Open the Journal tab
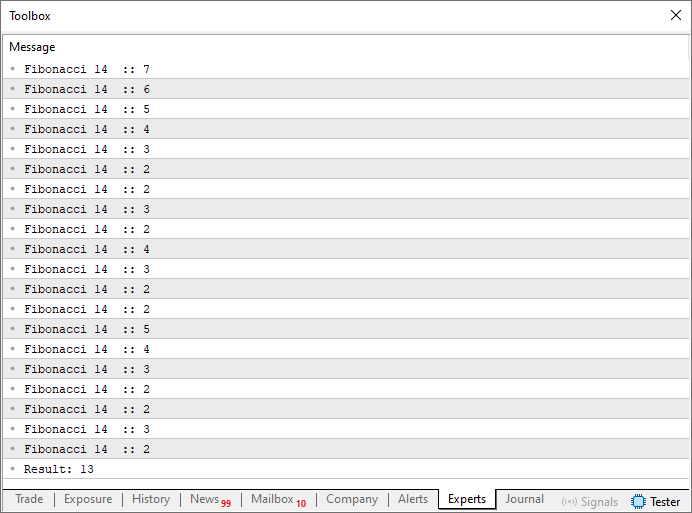692x513 pixels. (x=524, y=499)
